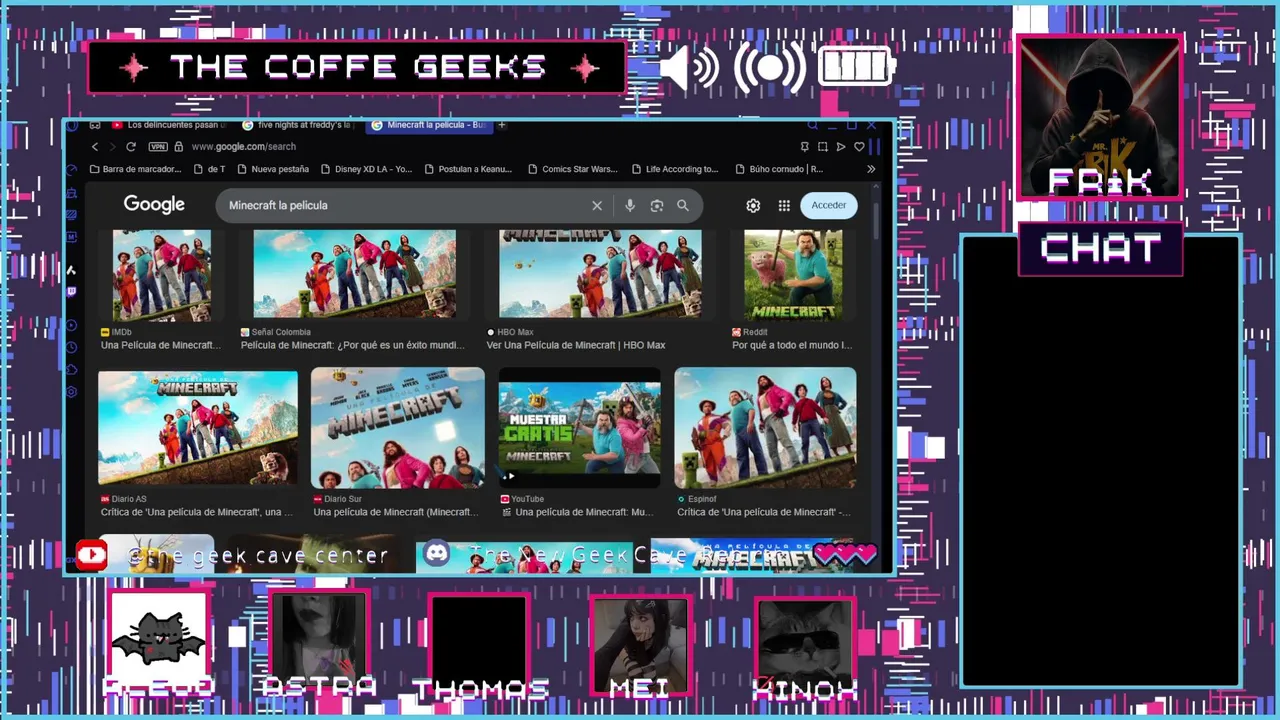Open 'Life According to...' bookmark
Screen dimensions: 1280x720
pos(675,169)
